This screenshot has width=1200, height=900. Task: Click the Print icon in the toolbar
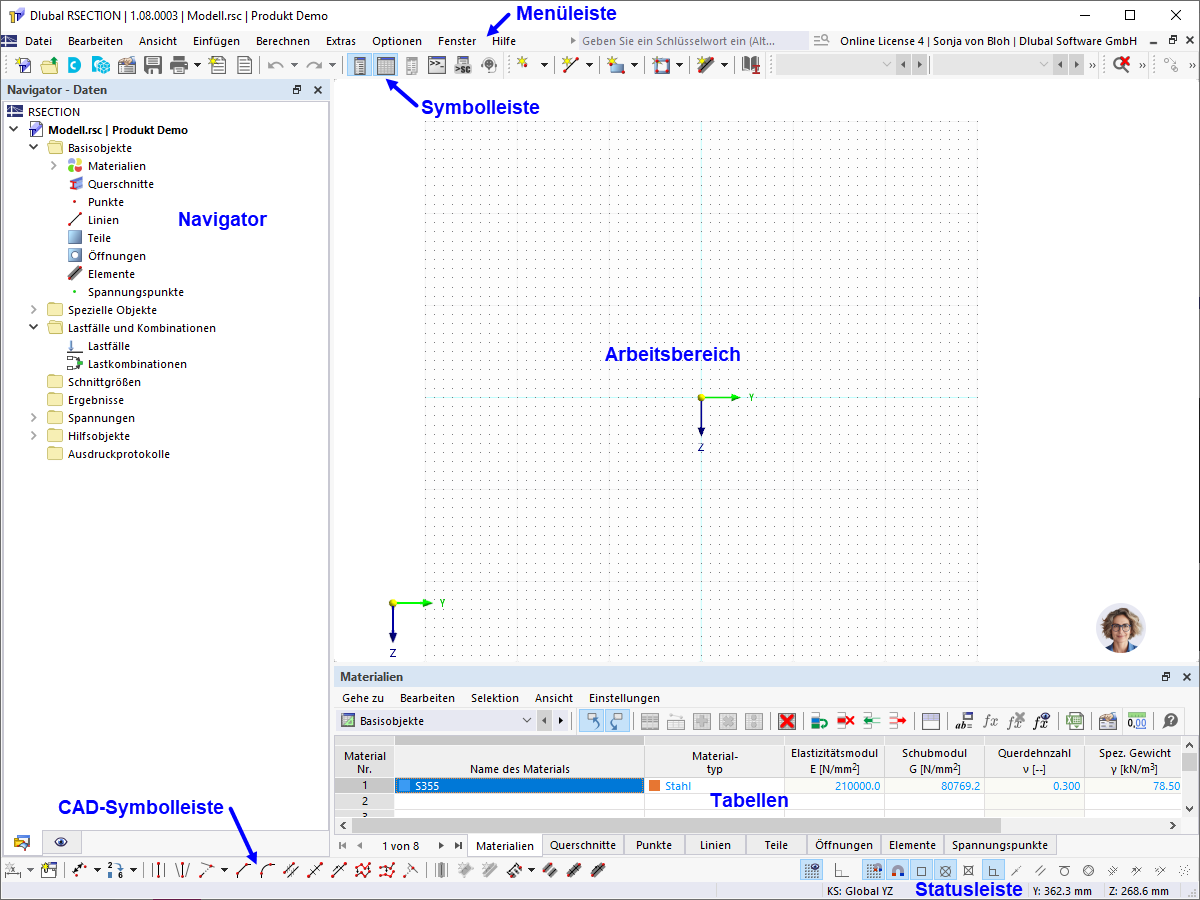(179, 65)
